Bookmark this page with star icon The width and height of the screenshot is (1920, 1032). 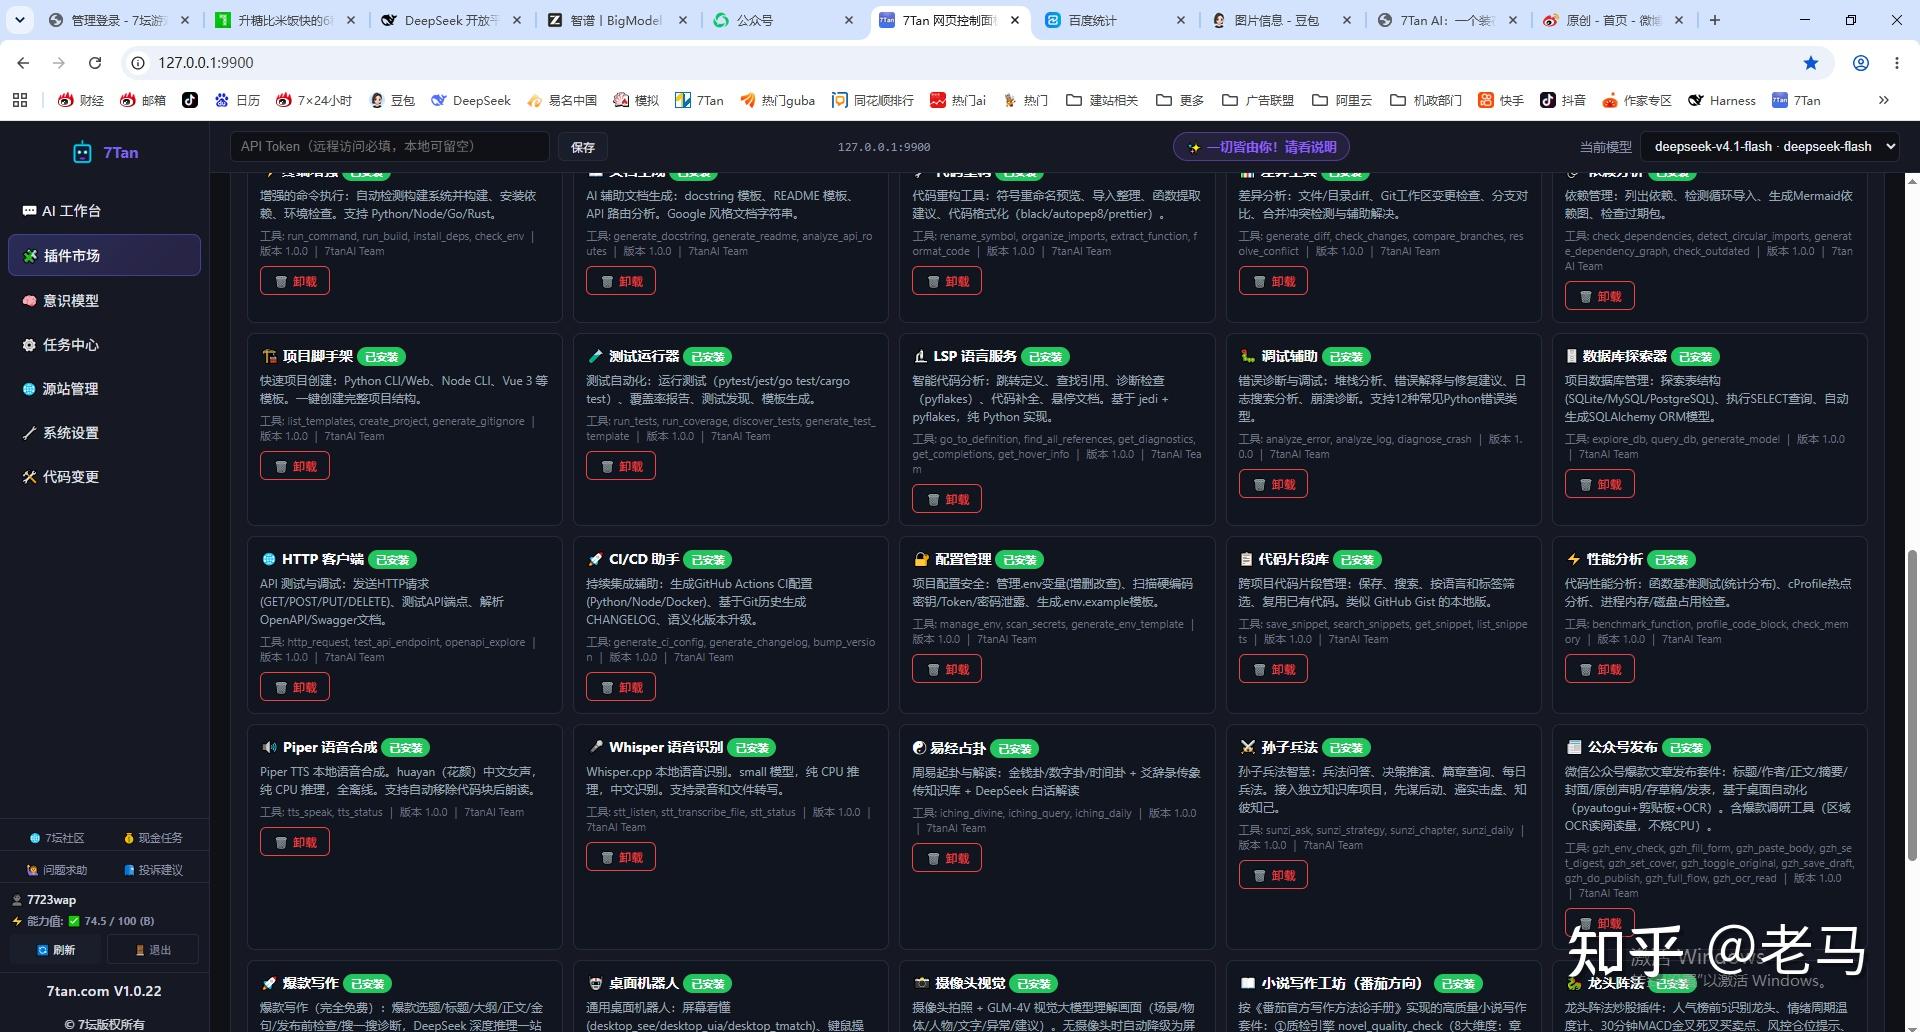tap(1811, 63)
